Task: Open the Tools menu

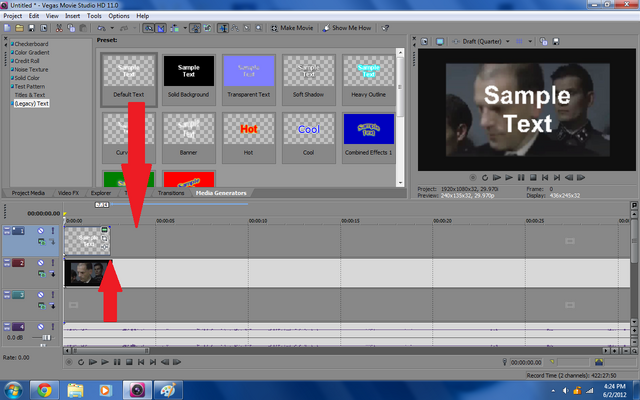Action: click(94, 16)
